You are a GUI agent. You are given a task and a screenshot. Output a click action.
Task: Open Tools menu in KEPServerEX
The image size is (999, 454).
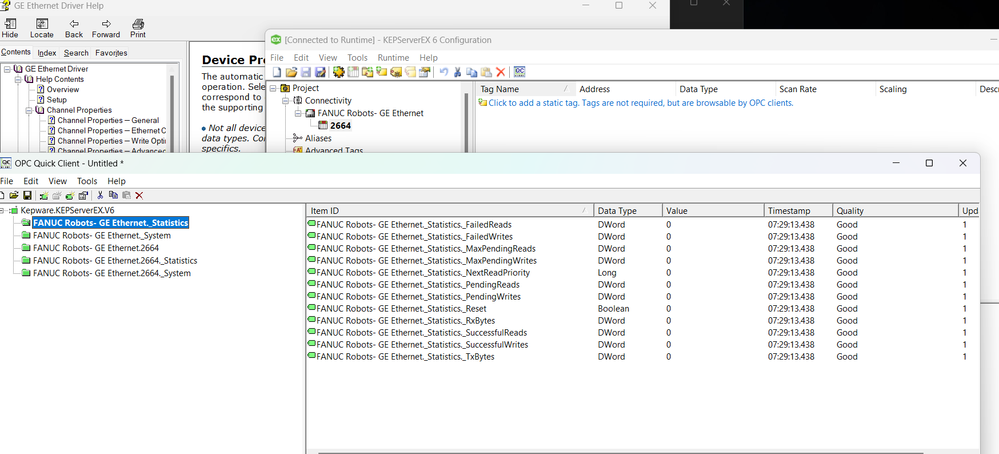coord(357,57)
